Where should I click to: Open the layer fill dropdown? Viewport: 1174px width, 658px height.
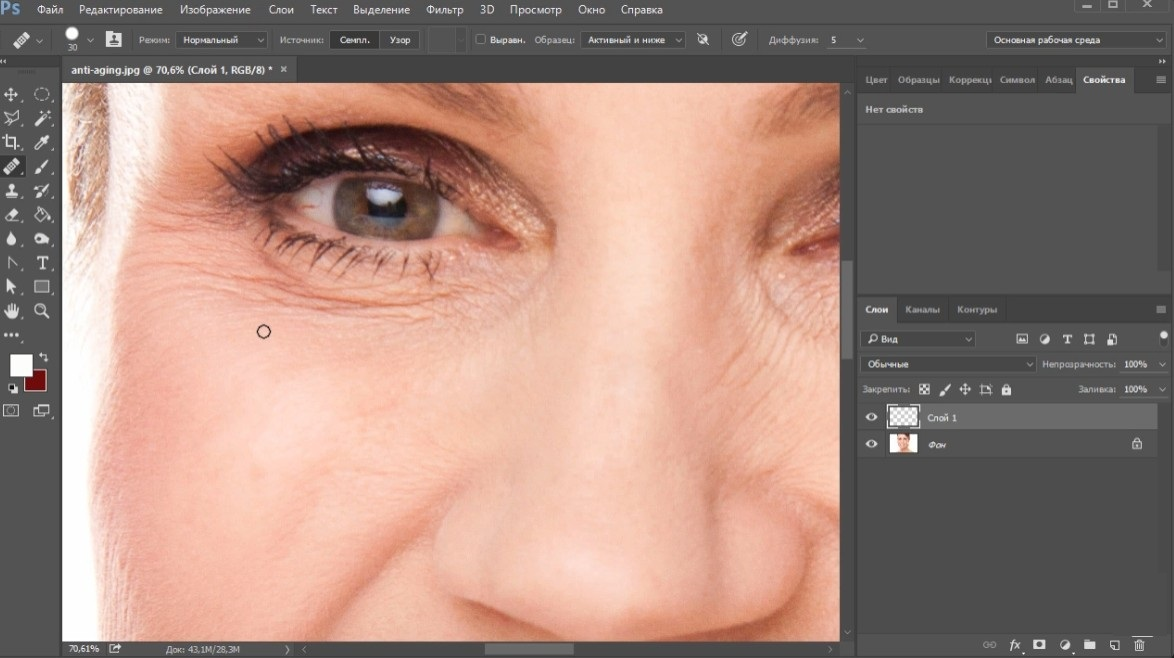[x=1162, y=389]
